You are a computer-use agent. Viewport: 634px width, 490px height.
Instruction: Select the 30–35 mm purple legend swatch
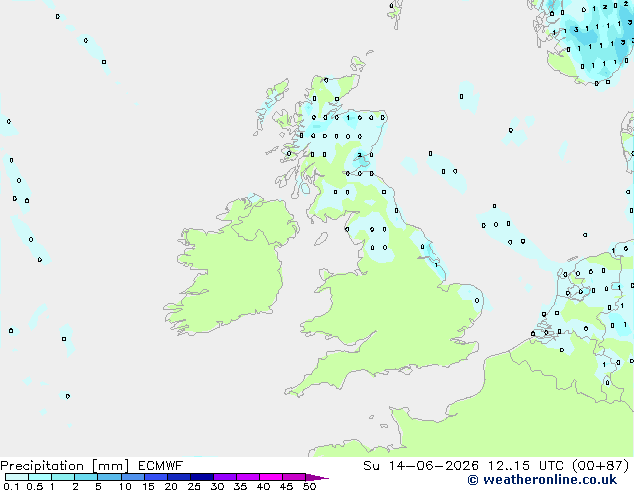coord(225,477)
